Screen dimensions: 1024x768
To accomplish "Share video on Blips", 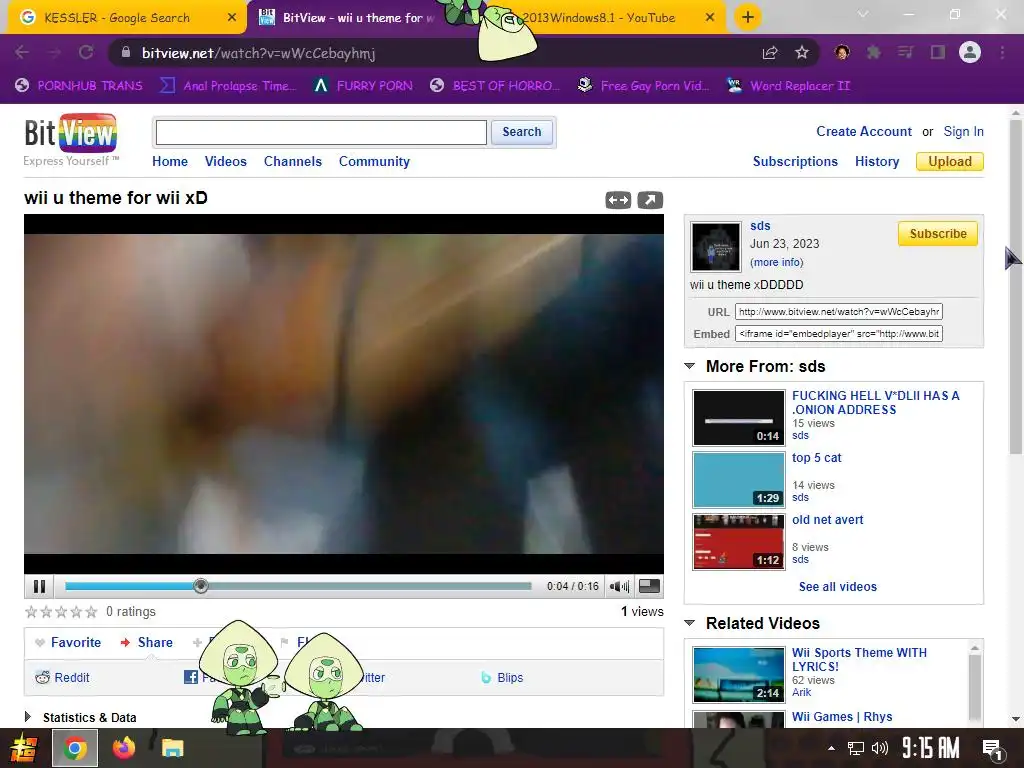I will click(502, 678).
